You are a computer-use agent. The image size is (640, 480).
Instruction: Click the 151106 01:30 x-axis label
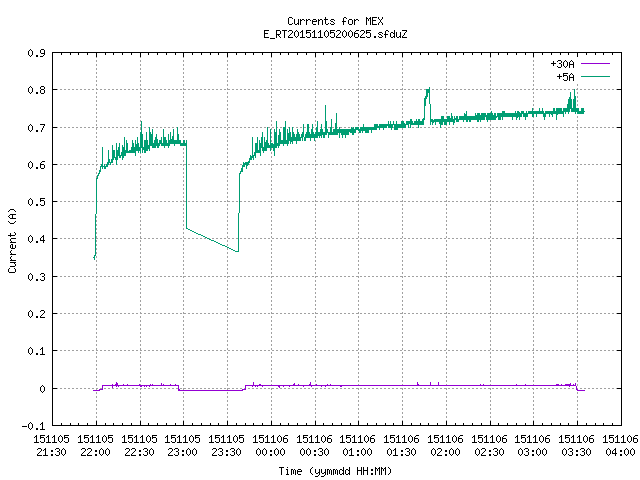[401, 445]
